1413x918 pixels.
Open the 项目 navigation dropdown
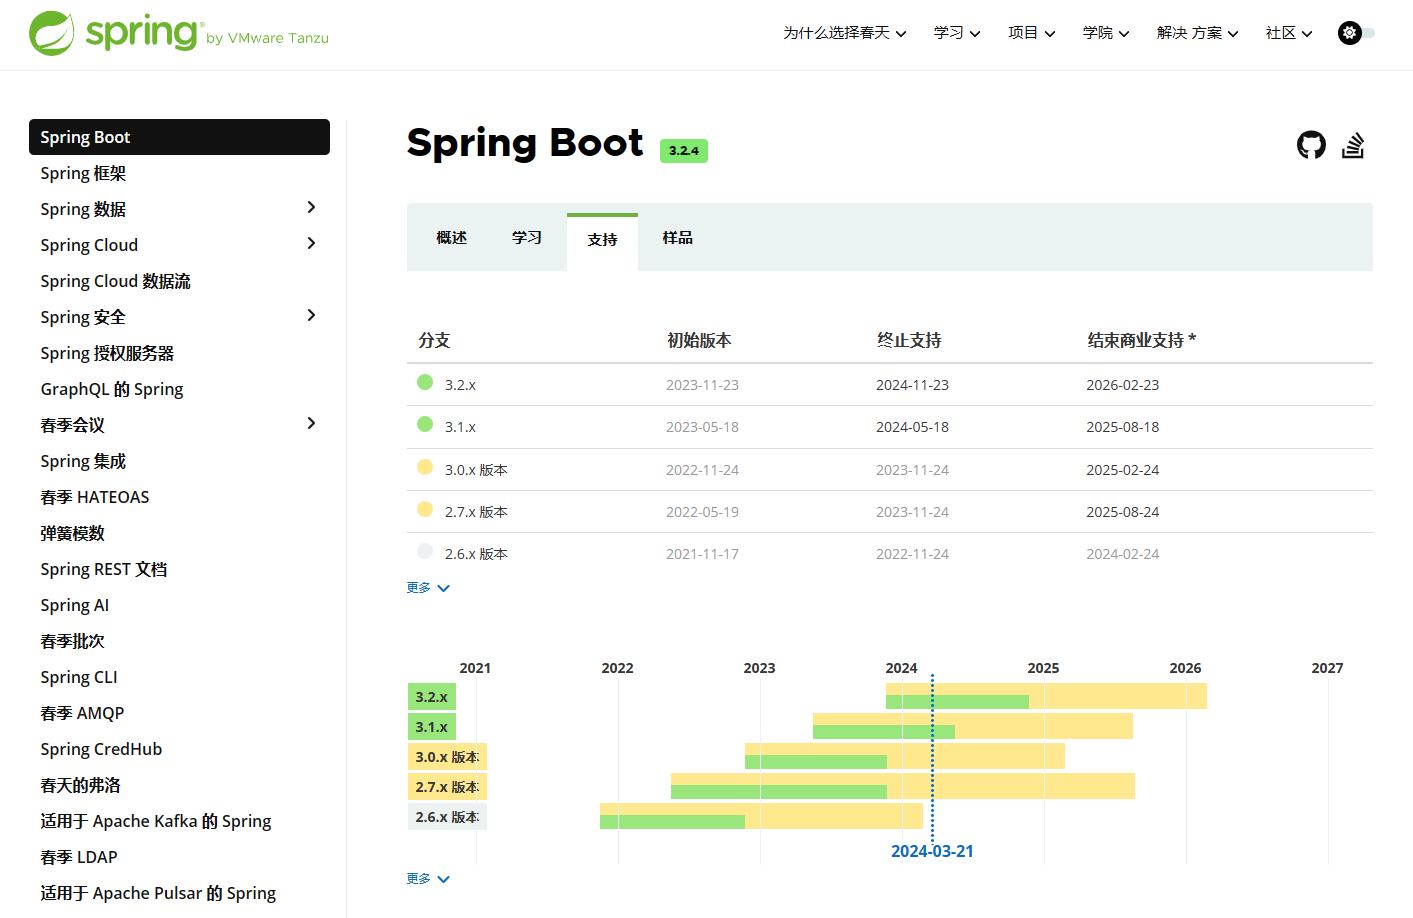(1031, 33)
